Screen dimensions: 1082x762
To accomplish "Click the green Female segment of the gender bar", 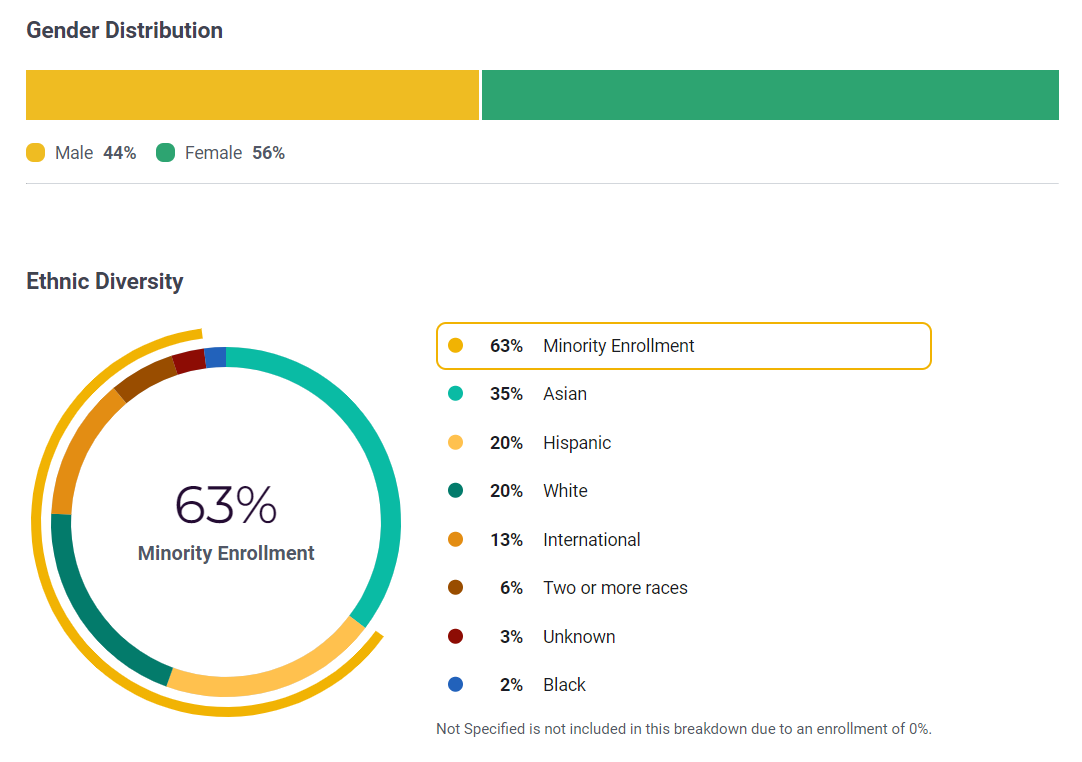I will [x=770, y=95].
